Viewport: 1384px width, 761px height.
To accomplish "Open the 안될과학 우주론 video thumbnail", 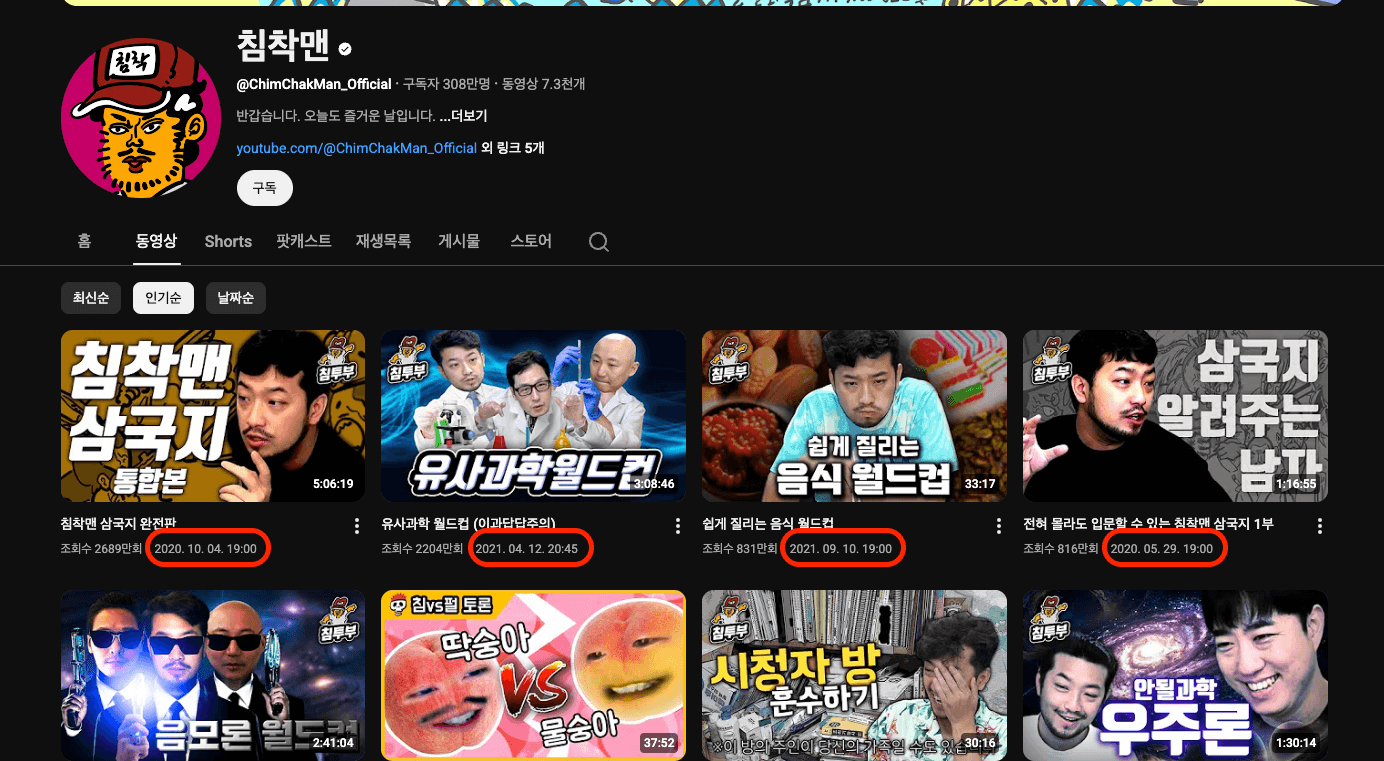I will 1175,675.
